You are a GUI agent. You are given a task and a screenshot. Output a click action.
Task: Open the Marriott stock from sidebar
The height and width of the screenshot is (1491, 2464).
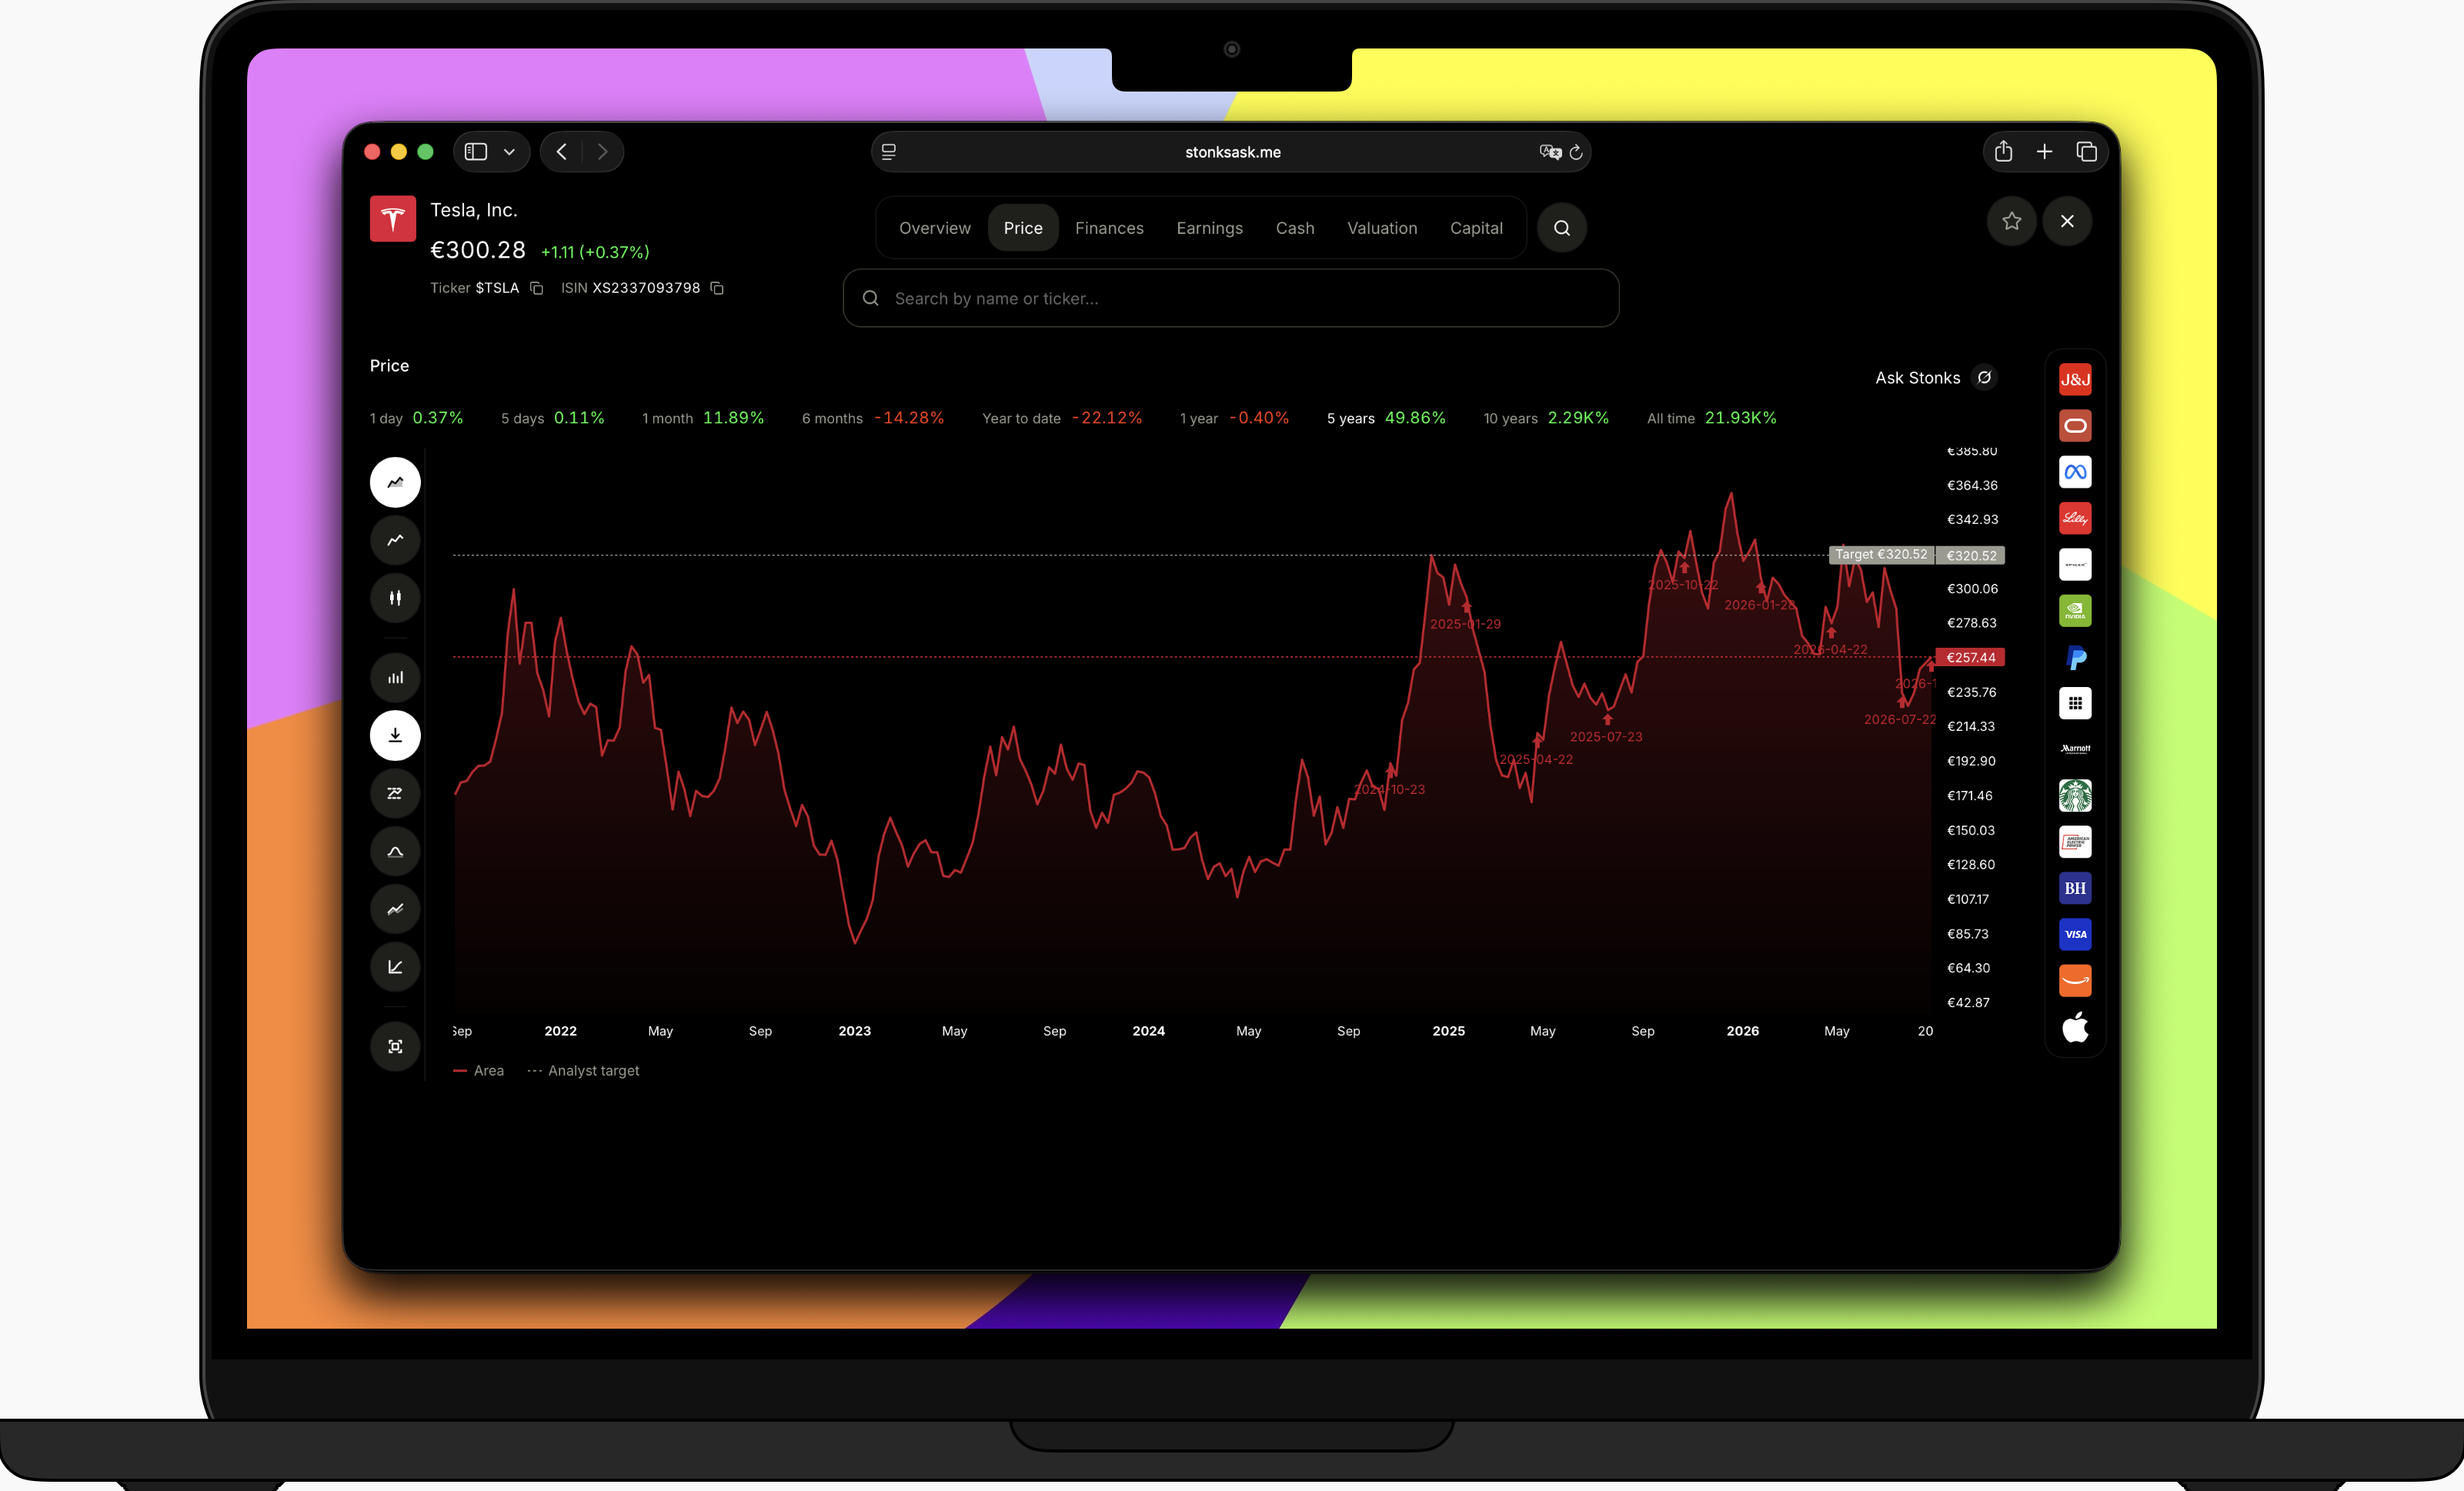pyautogui.click(x=2075, y=749)
